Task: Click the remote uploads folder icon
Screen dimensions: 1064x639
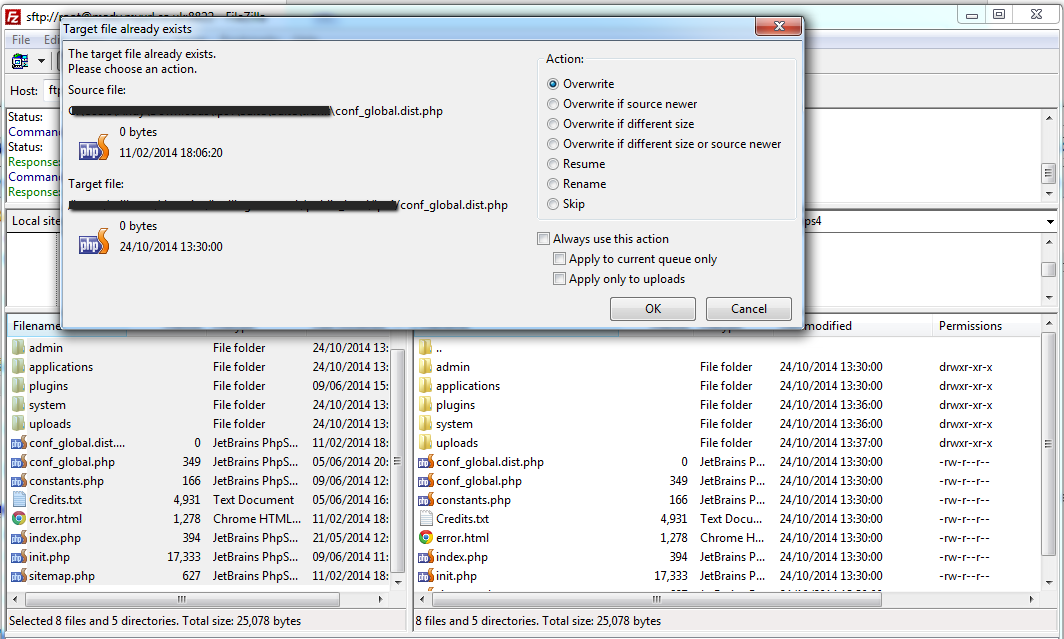Action: point(426,443)
